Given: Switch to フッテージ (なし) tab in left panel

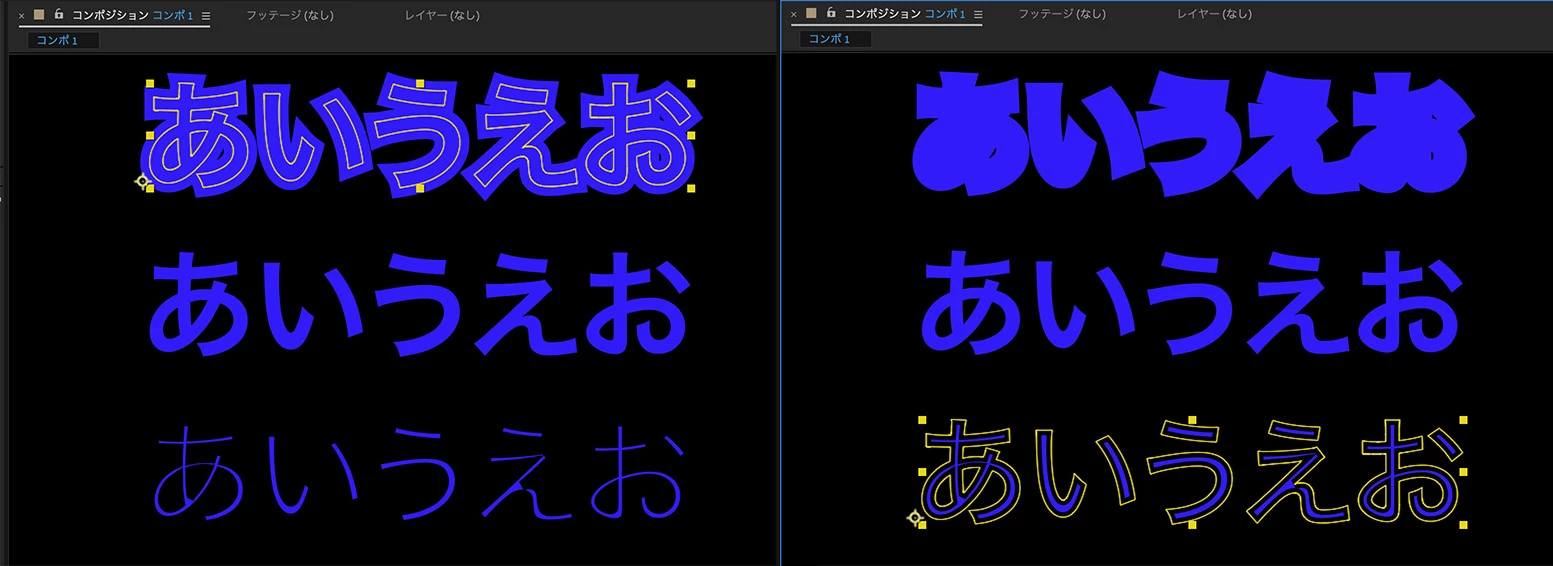Looking at the screenshot, I should [290, 16].
